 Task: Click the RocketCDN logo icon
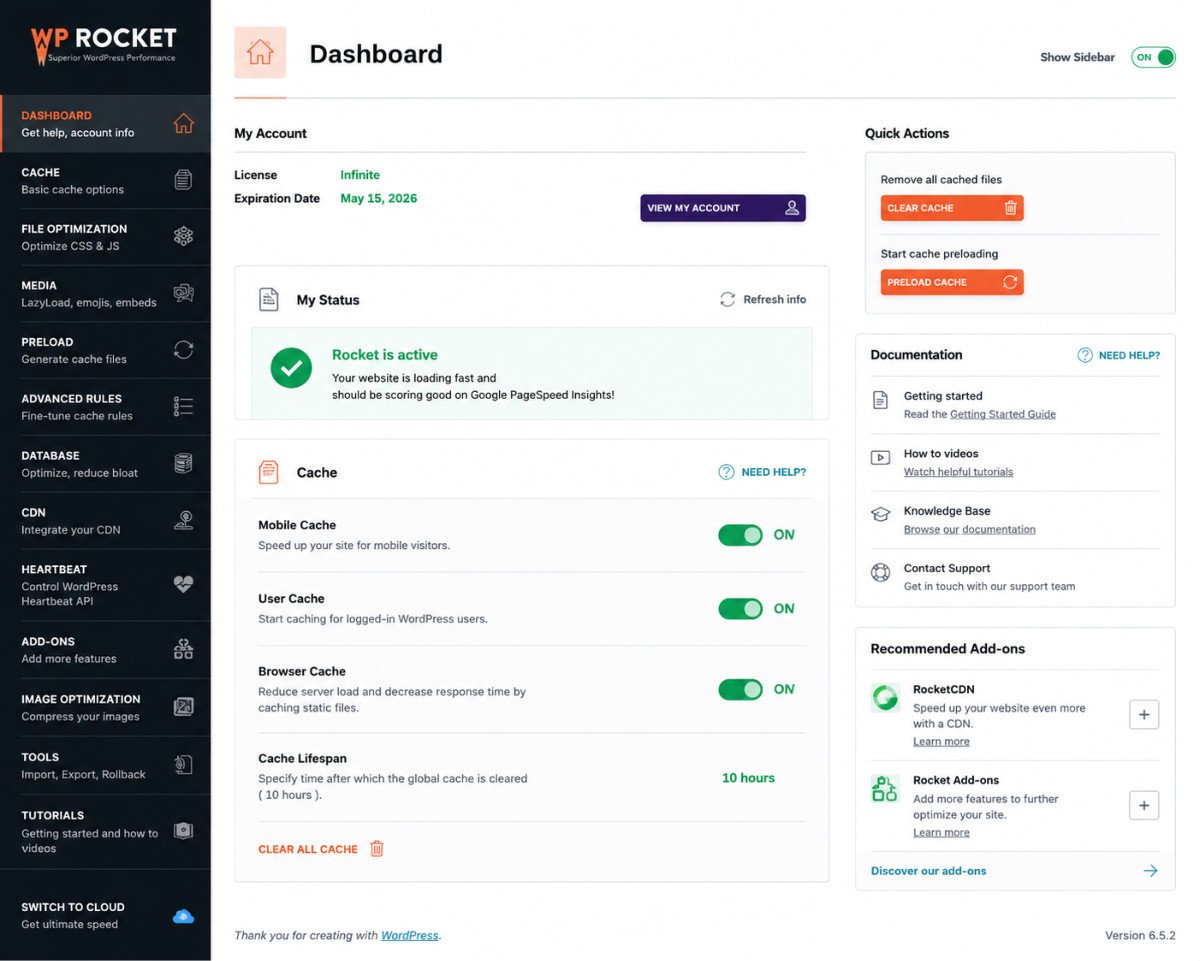tap(885, 697)
